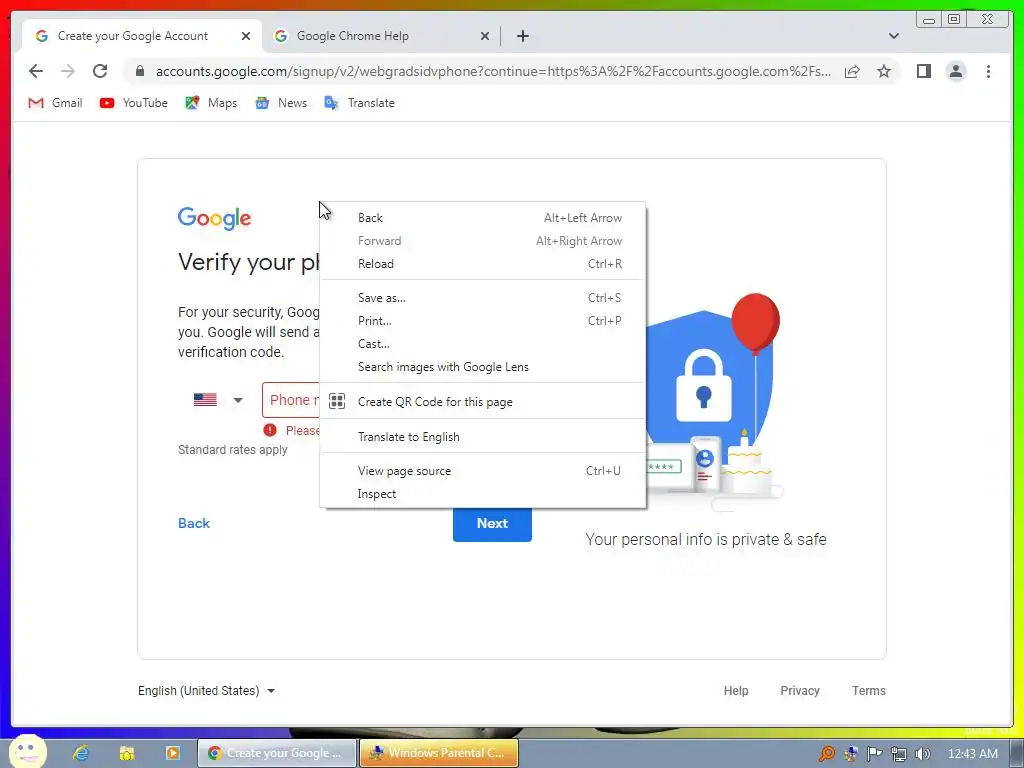Click the browser back arrow button
Image resolution: width=1024 pixels, height=768 pixels.
pyautogui.click(x=36, y=71)
